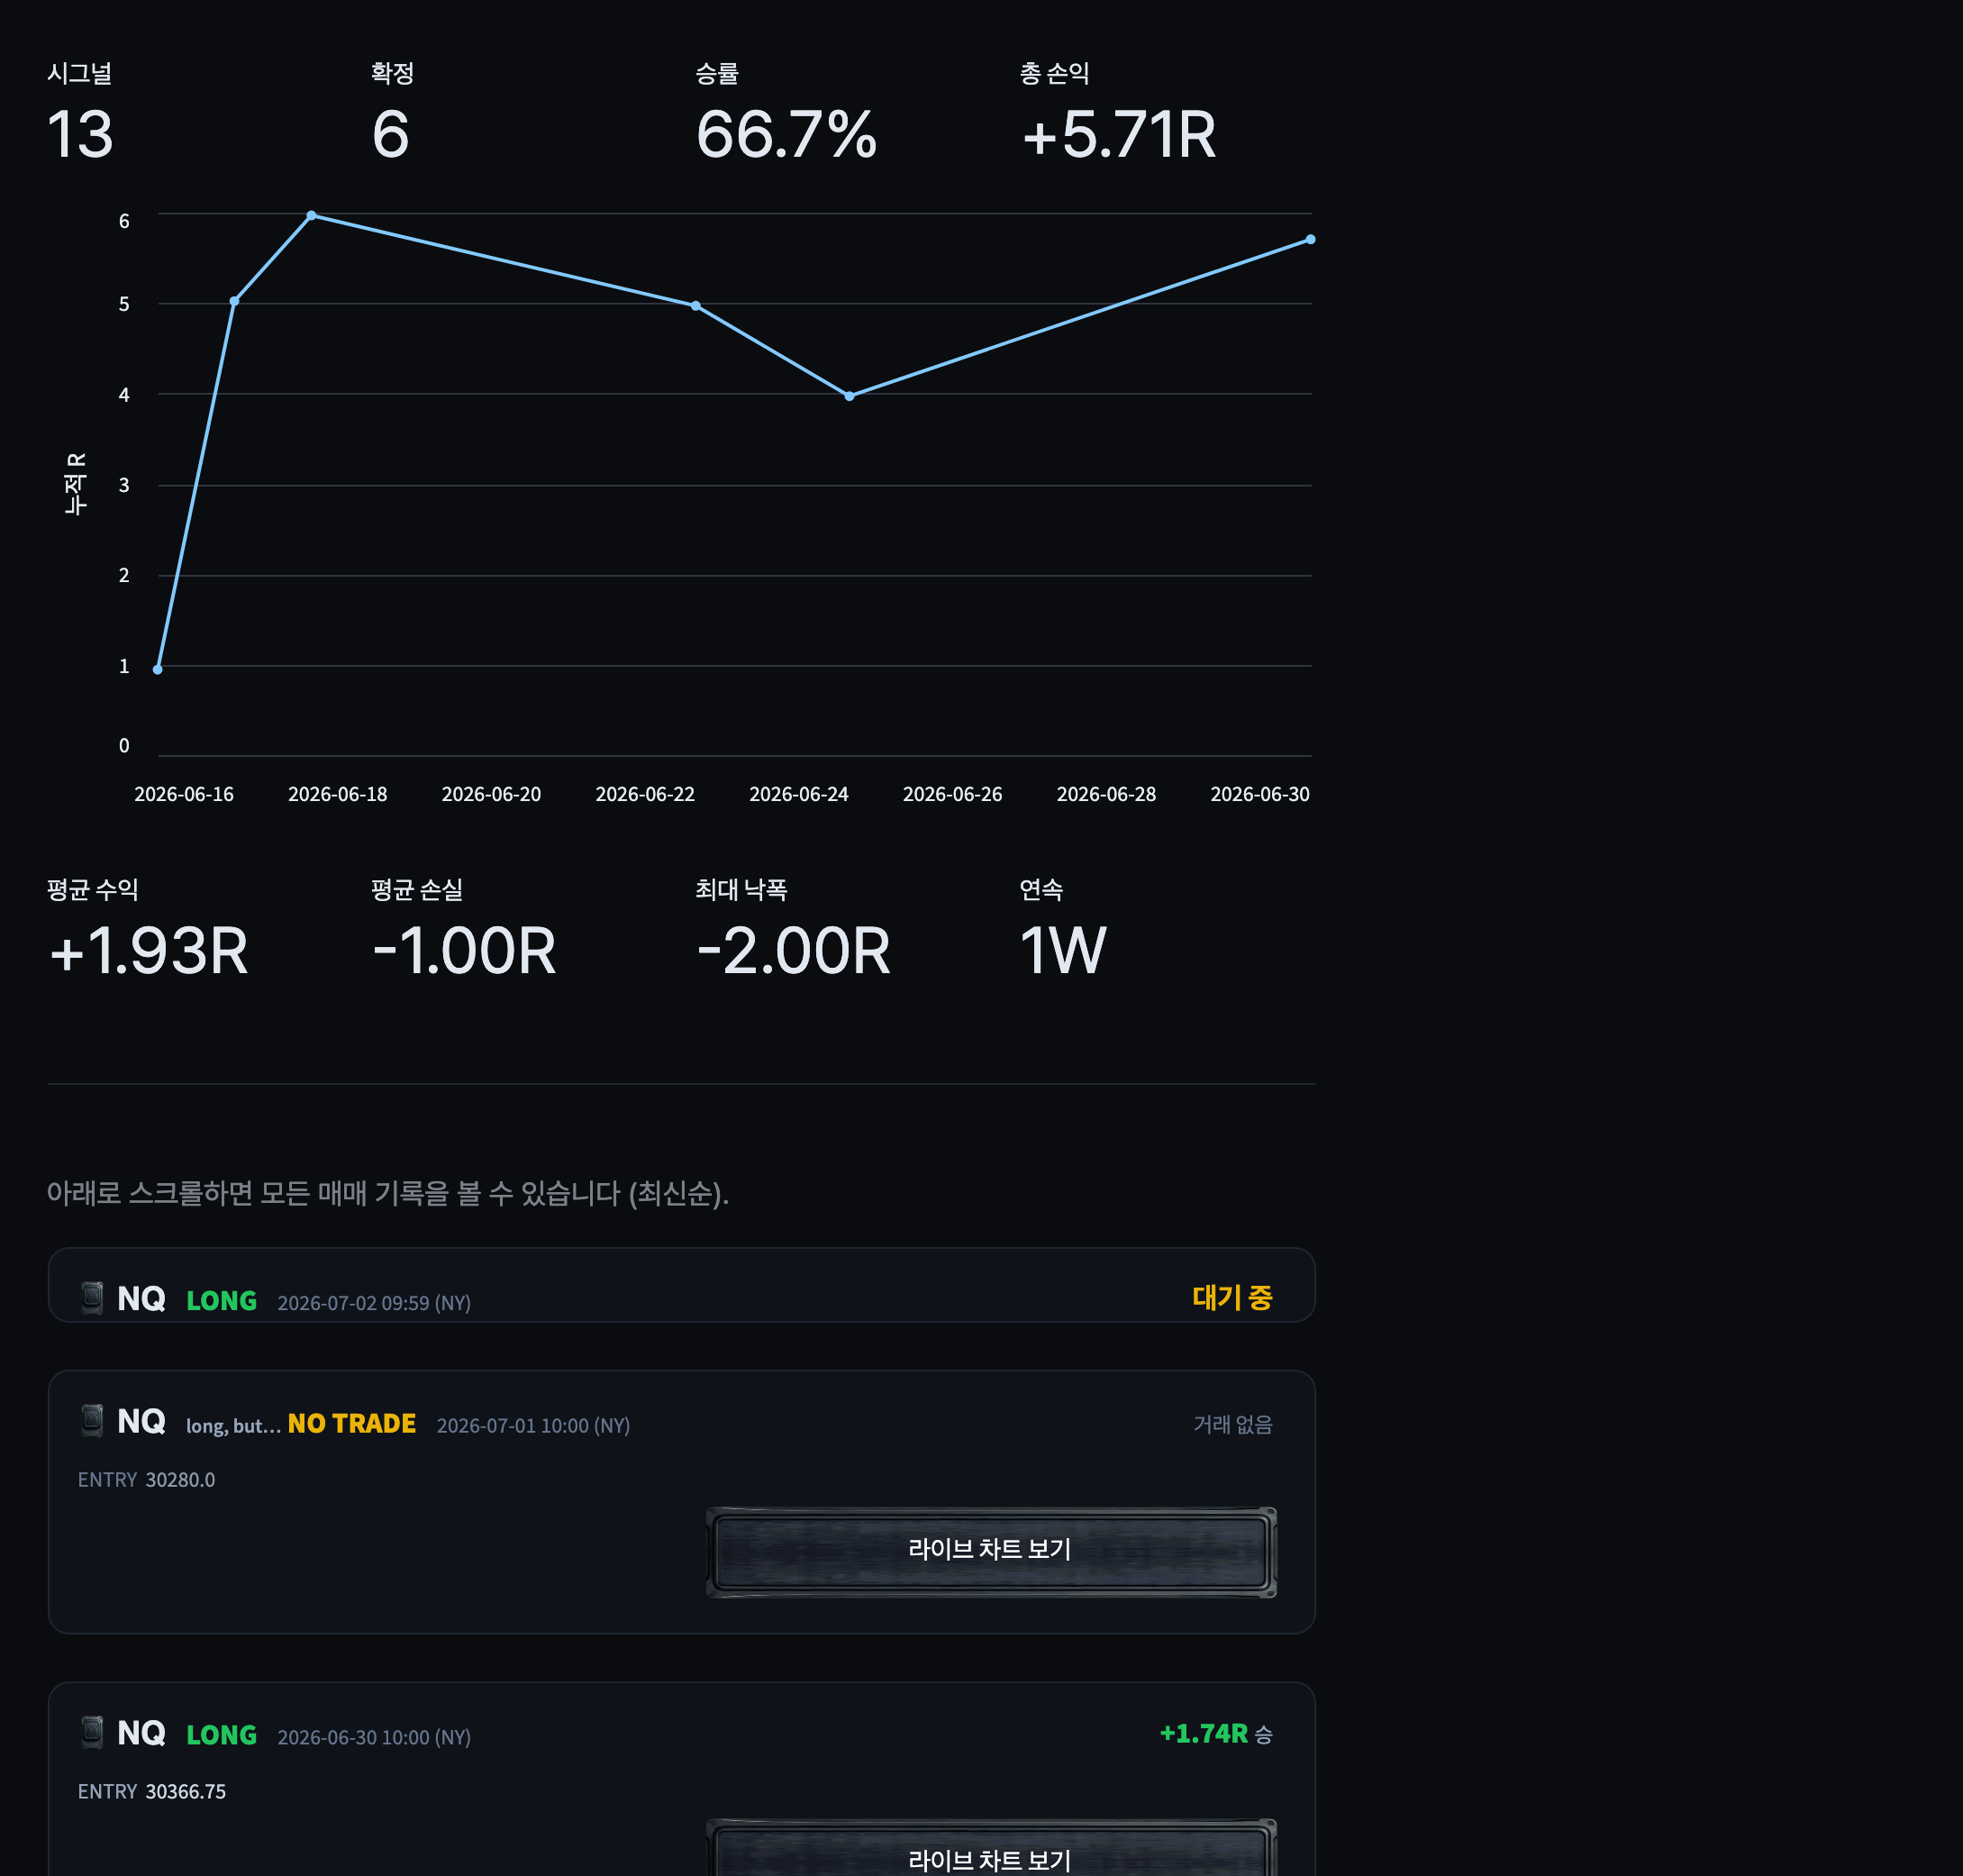Click the 2026-07-02 09:59 (NY) timestamp
This screenshot has height=1876, width=1963.
(x=374, y=1302)
